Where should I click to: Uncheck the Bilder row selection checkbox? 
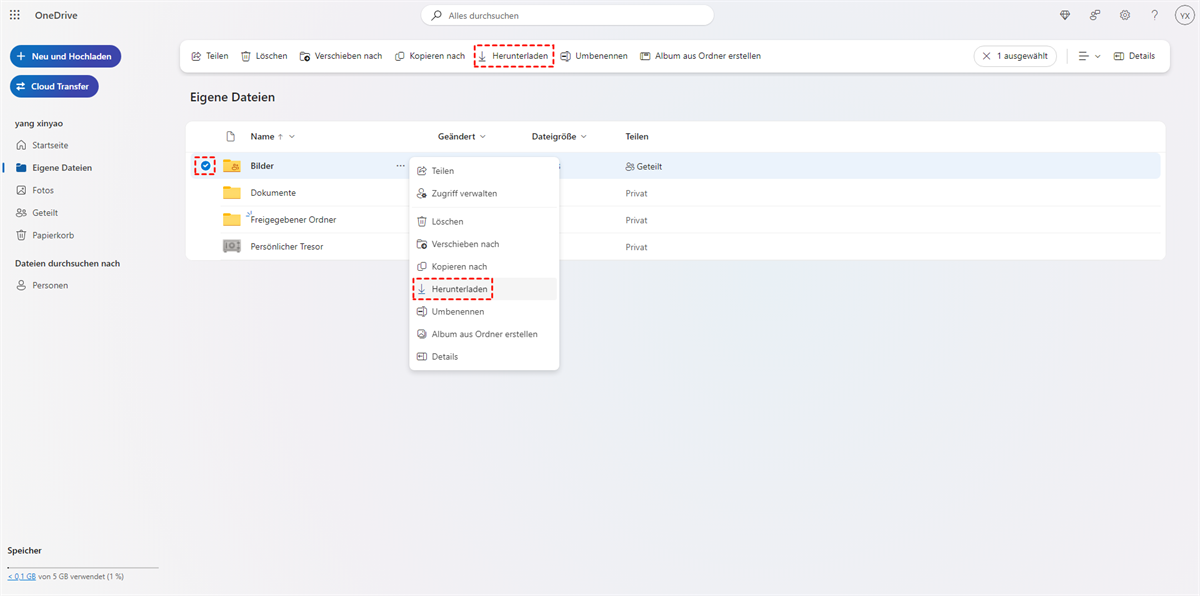point(205,166)
